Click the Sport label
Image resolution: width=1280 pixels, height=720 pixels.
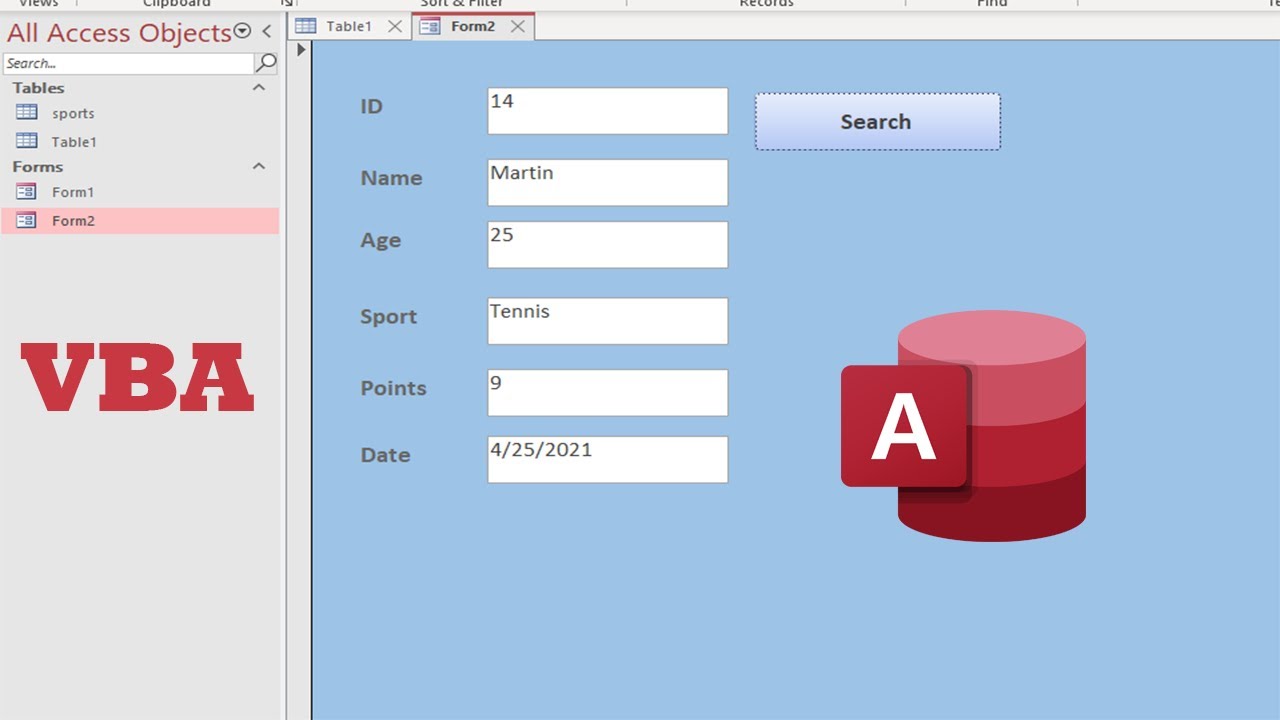[389, 316]
